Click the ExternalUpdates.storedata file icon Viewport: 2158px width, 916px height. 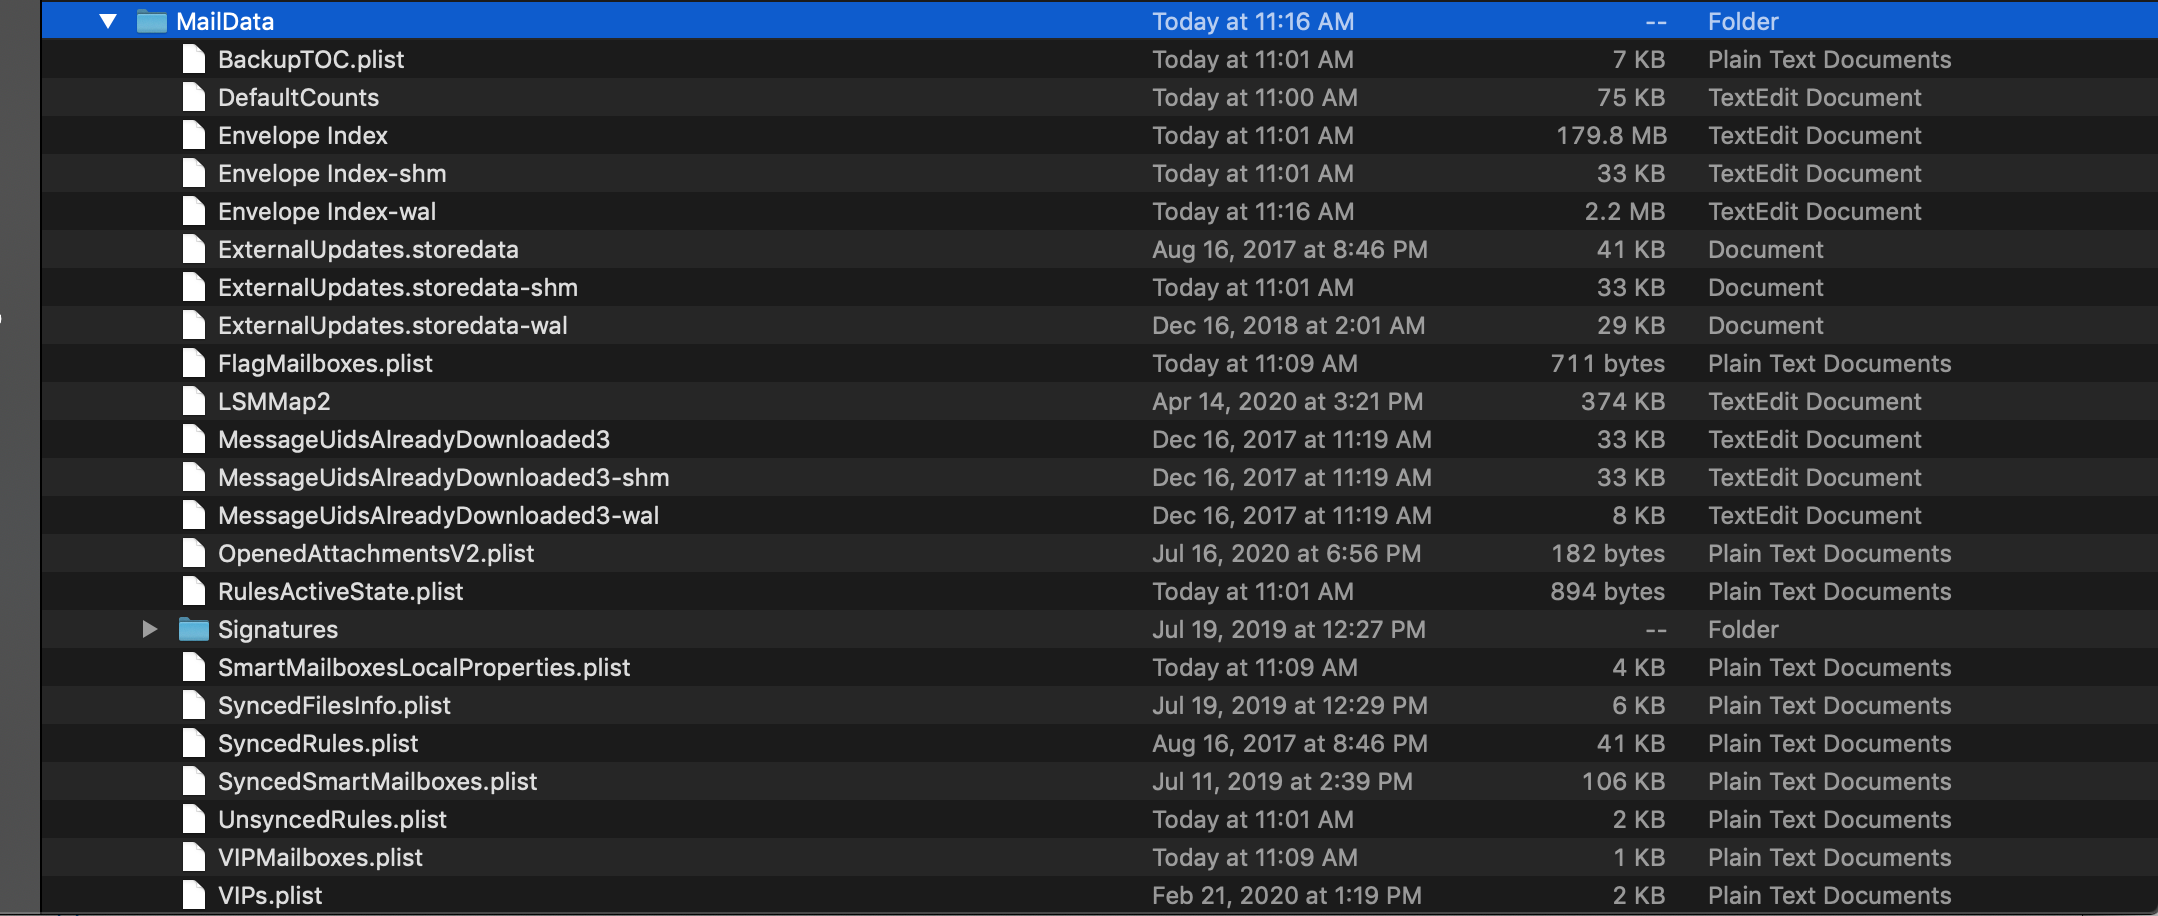[194, 249]
